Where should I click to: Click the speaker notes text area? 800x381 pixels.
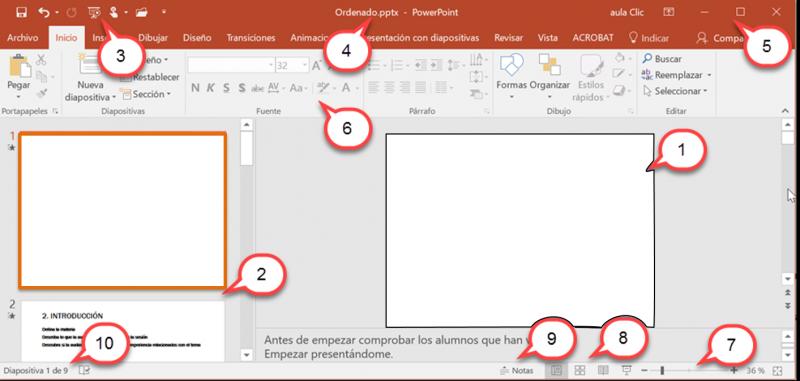(x=393, y=346)
